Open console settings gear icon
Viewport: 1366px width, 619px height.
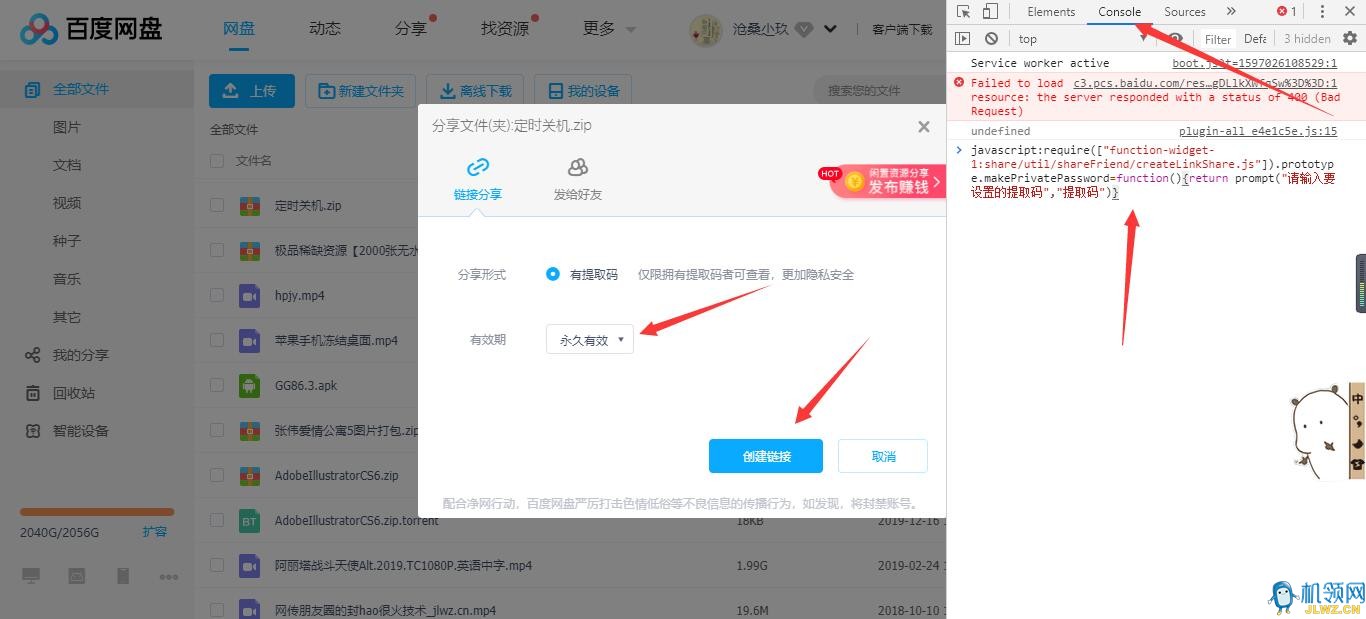click(x=1350, y=39)
